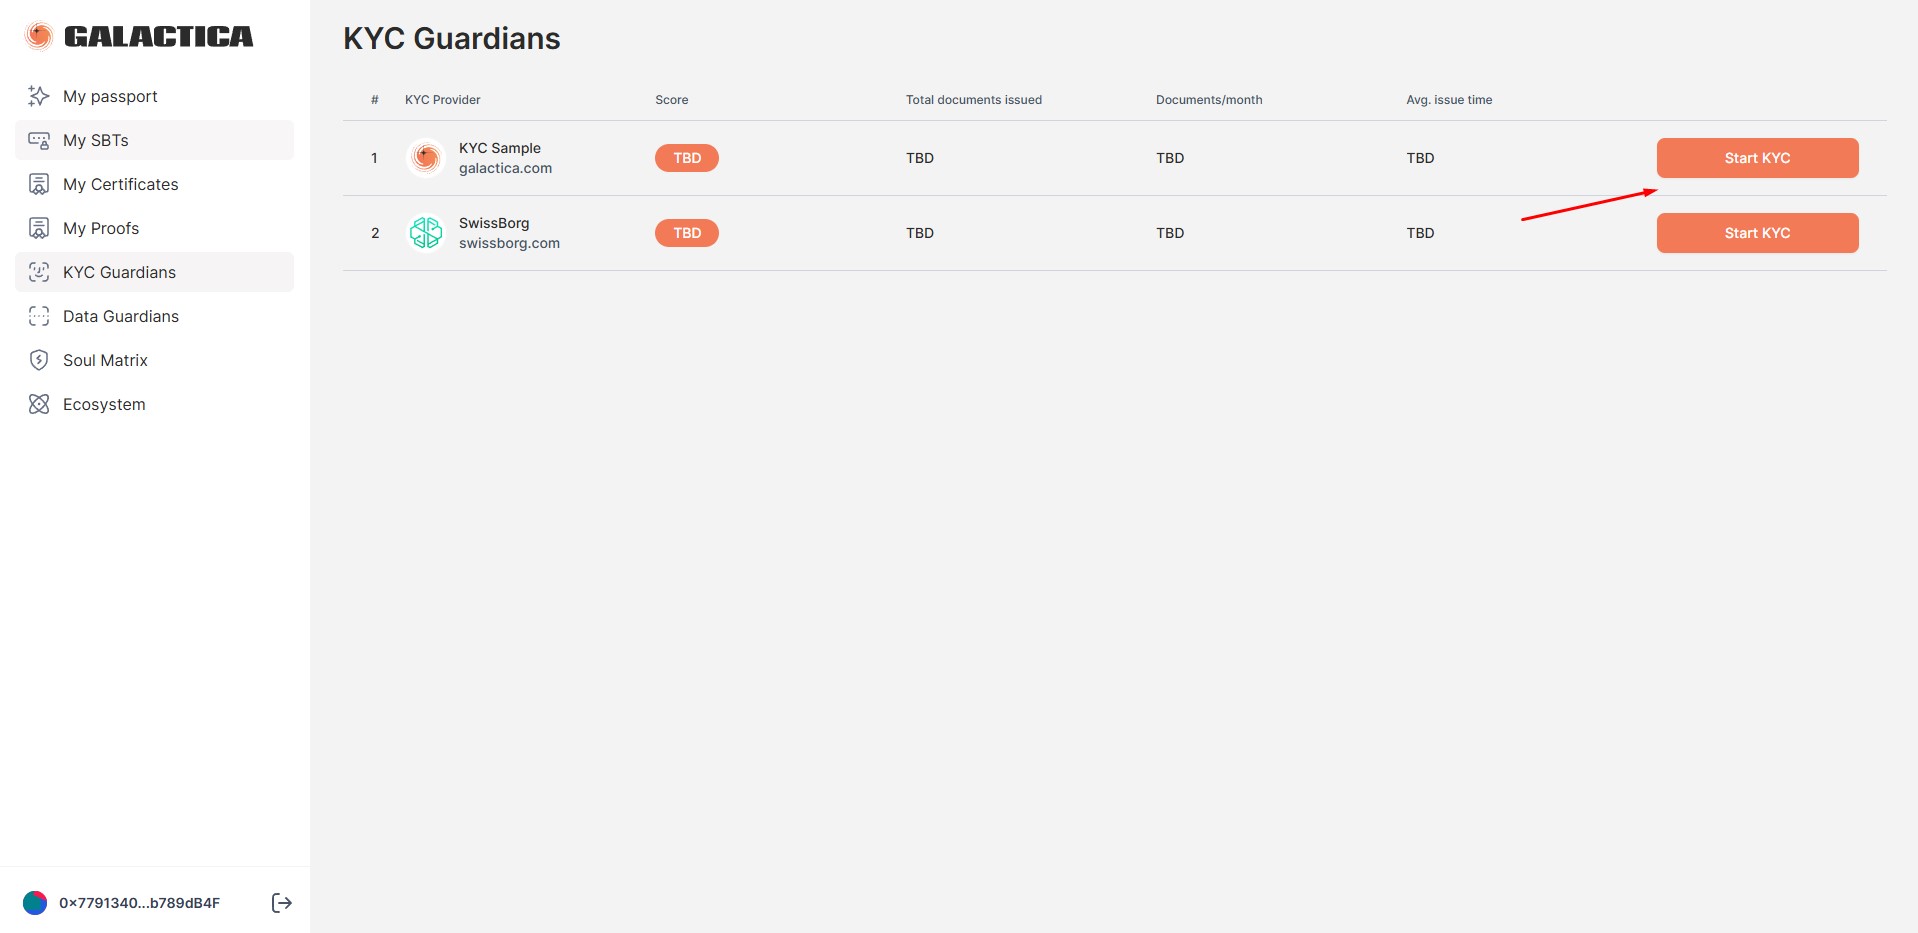Go to the My passport page
1918x933 pixels.
tap(110, 96)
